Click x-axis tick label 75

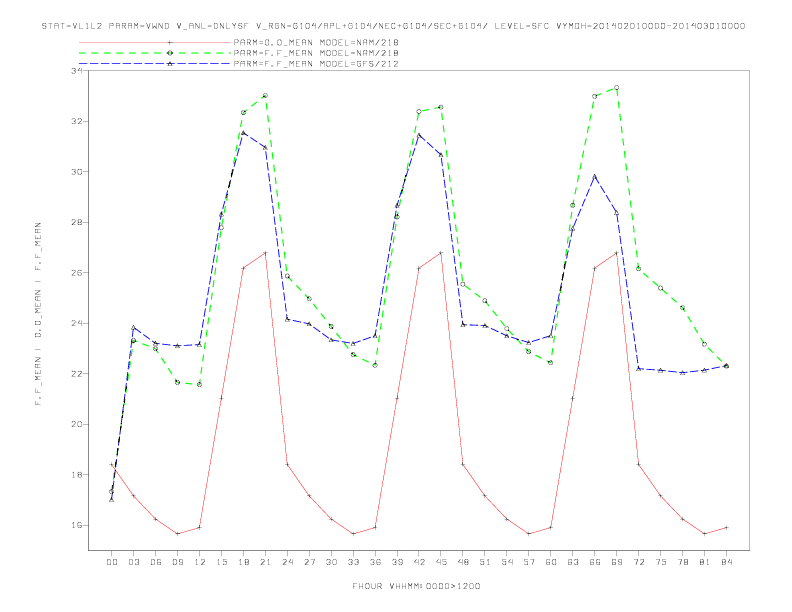pos(661,562)
